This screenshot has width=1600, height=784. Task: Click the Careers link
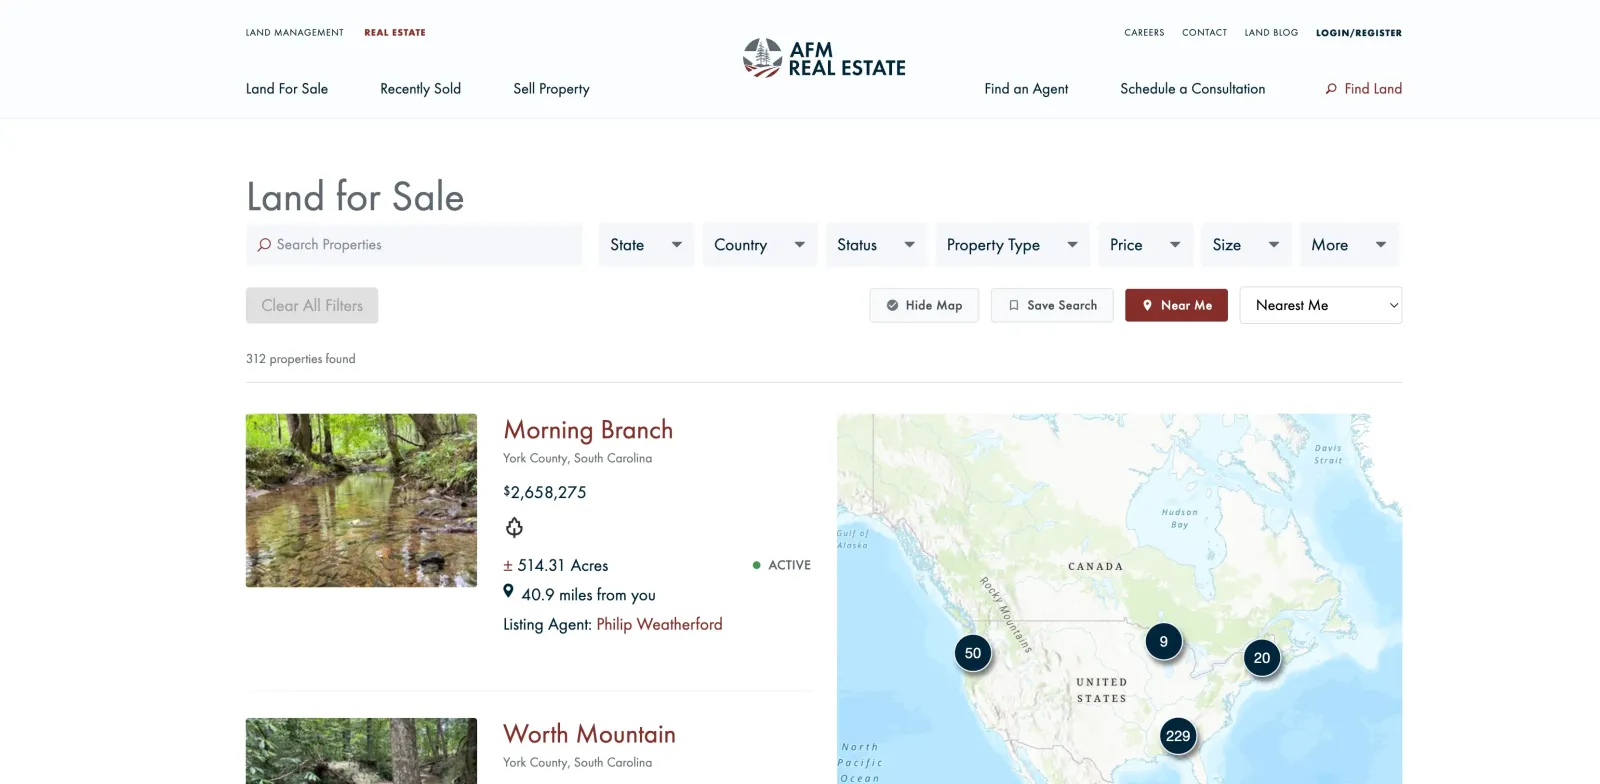pos(1144,33)
